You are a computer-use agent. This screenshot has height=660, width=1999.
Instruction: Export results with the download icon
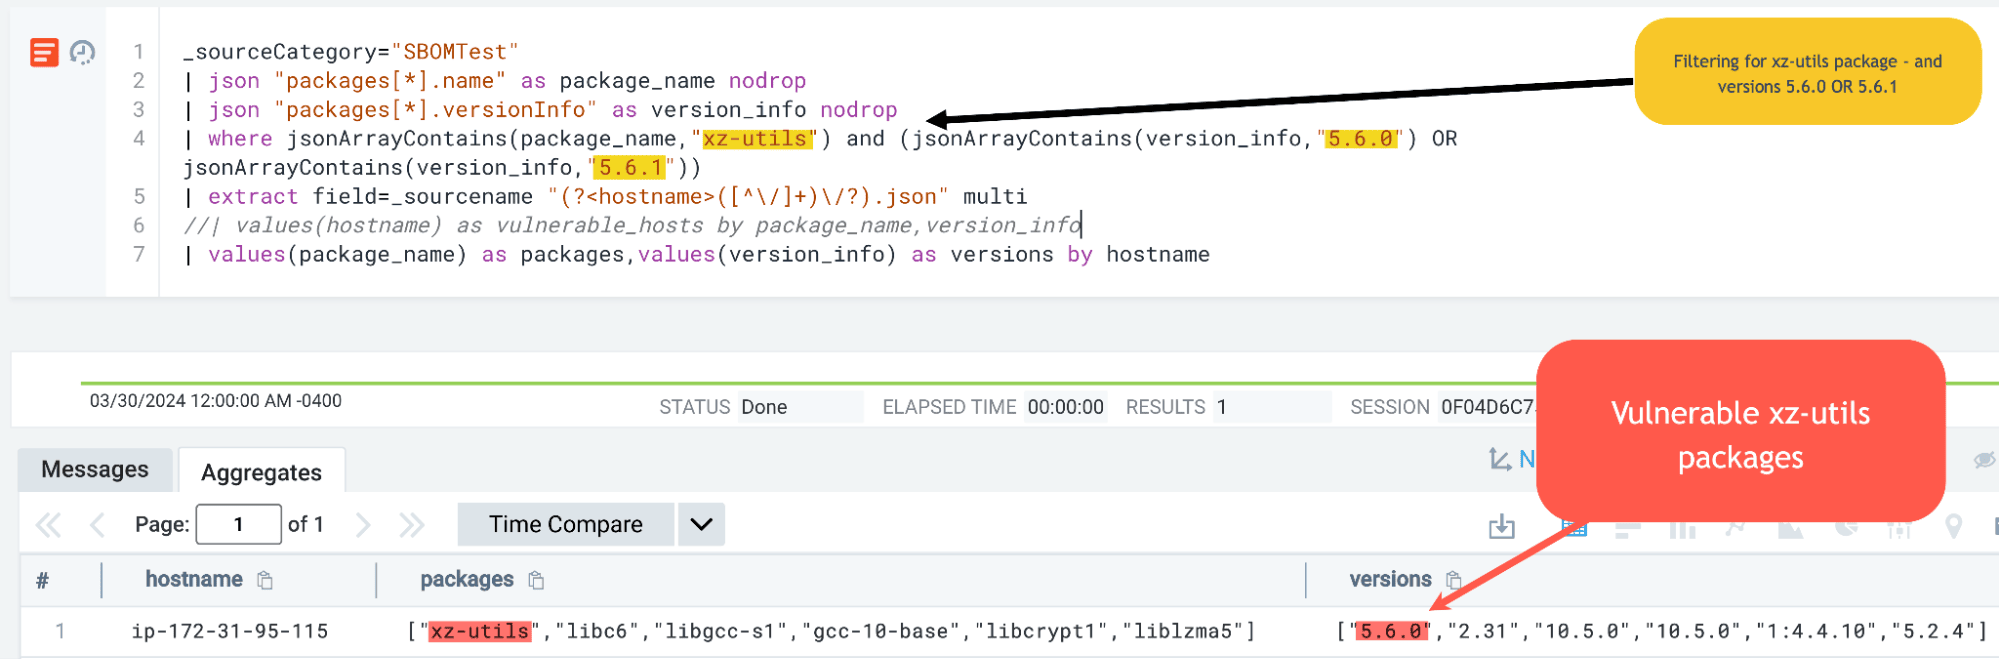[x=1502, y=526]
